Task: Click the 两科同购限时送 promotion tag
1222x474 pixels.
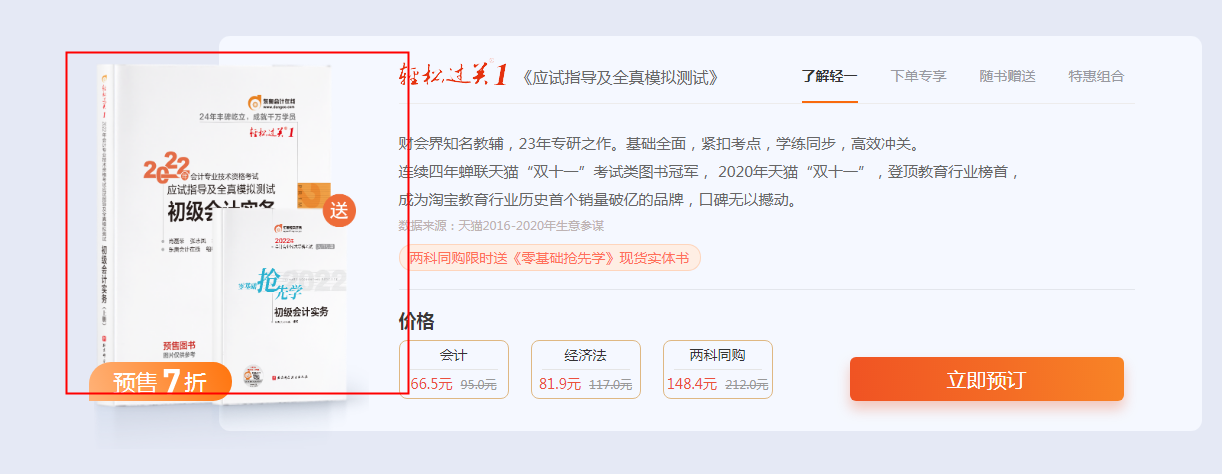Action: pos(549,258)
